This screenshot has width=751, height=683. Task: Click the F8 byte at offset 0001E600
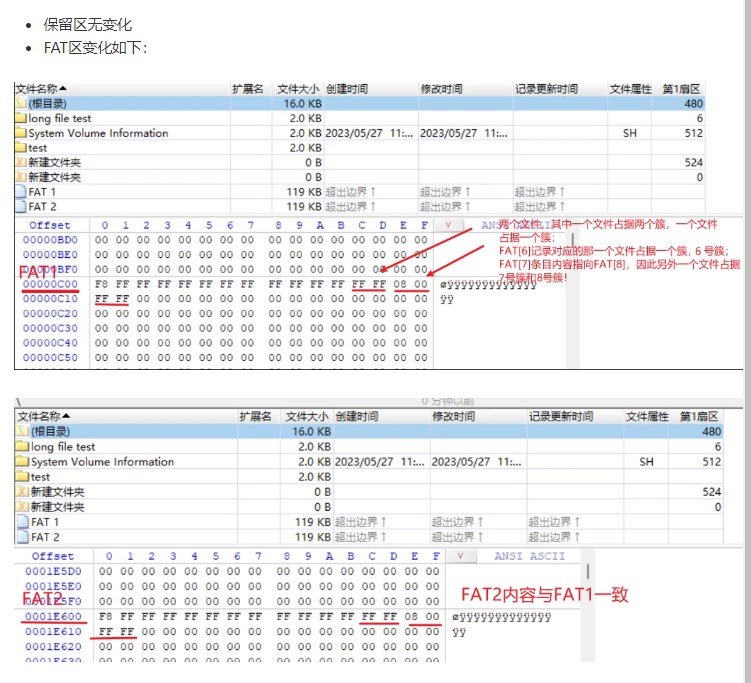[x=105, y=616]
